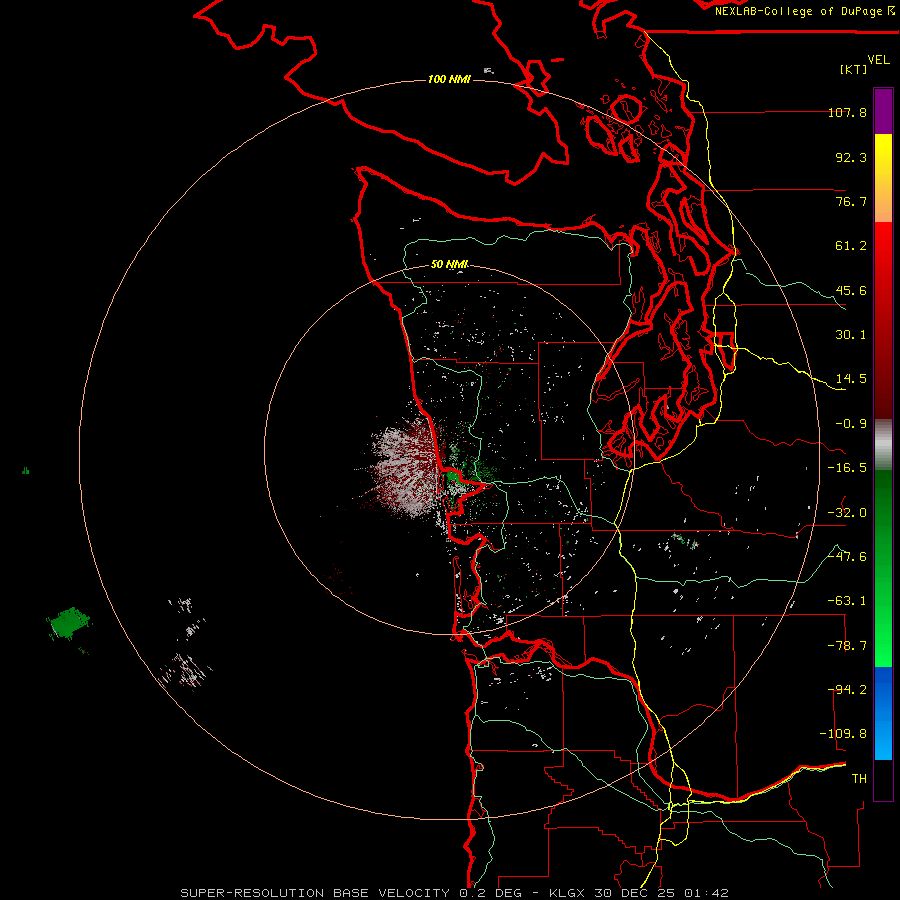
Task: Click the VEL legend title
Action: tap(878, 60)
